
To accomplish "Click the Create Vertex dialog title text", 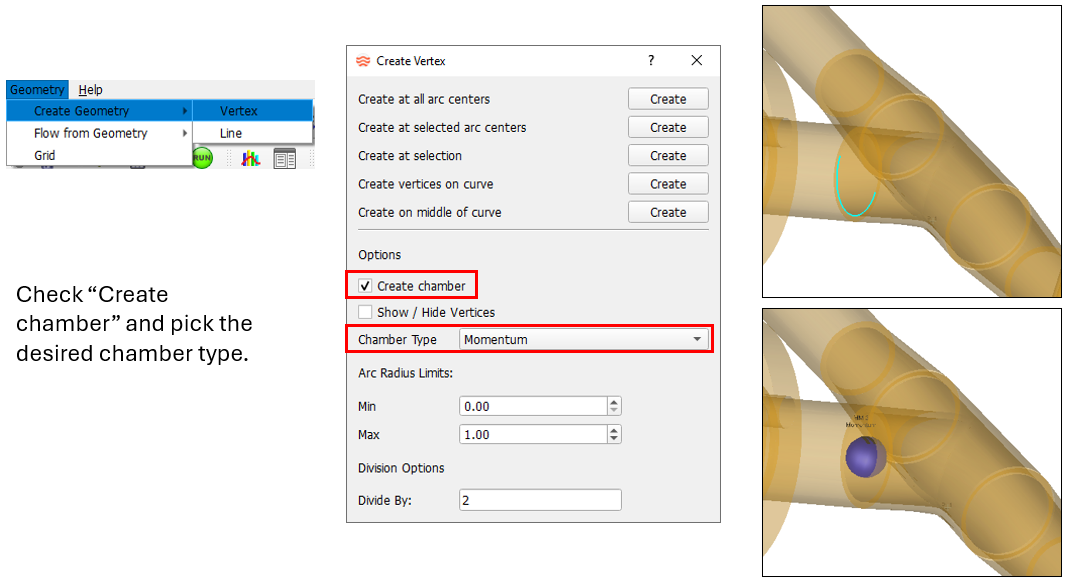I will tap(411, 61).
